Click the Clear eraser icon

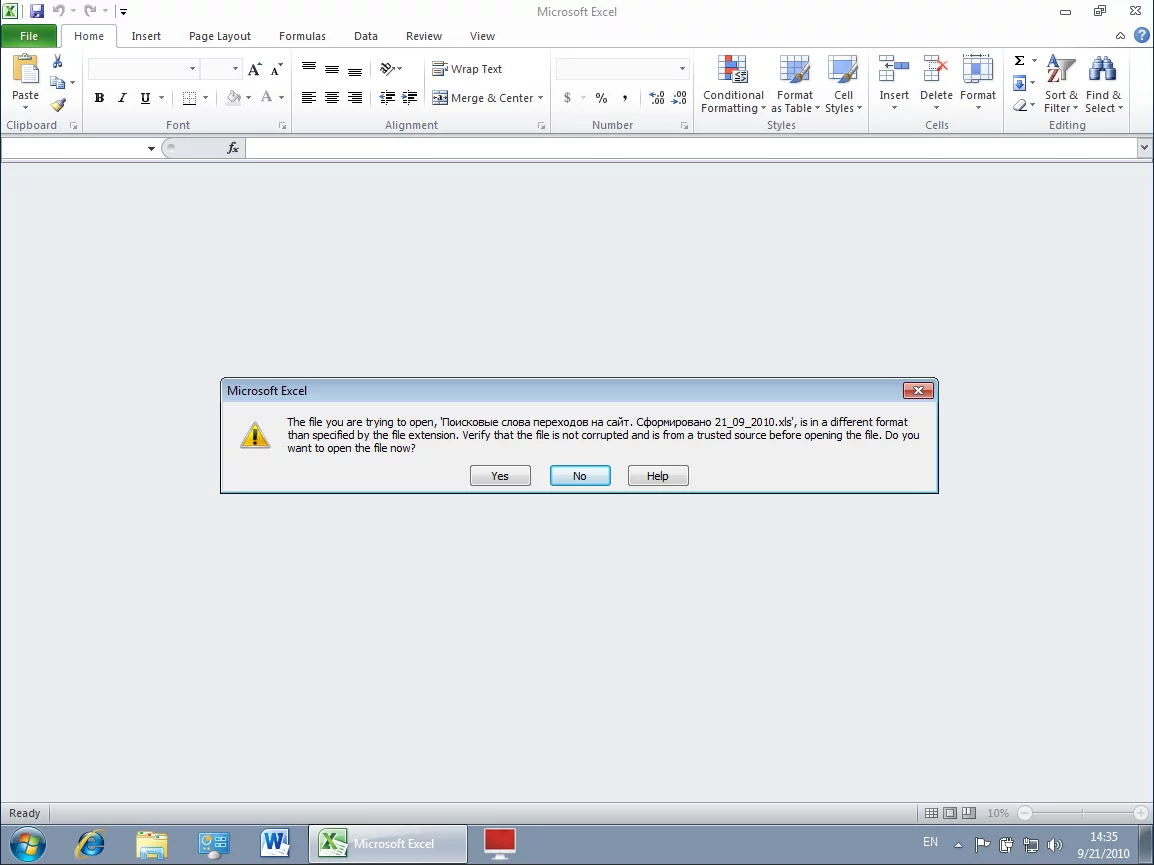(1019, 105)
